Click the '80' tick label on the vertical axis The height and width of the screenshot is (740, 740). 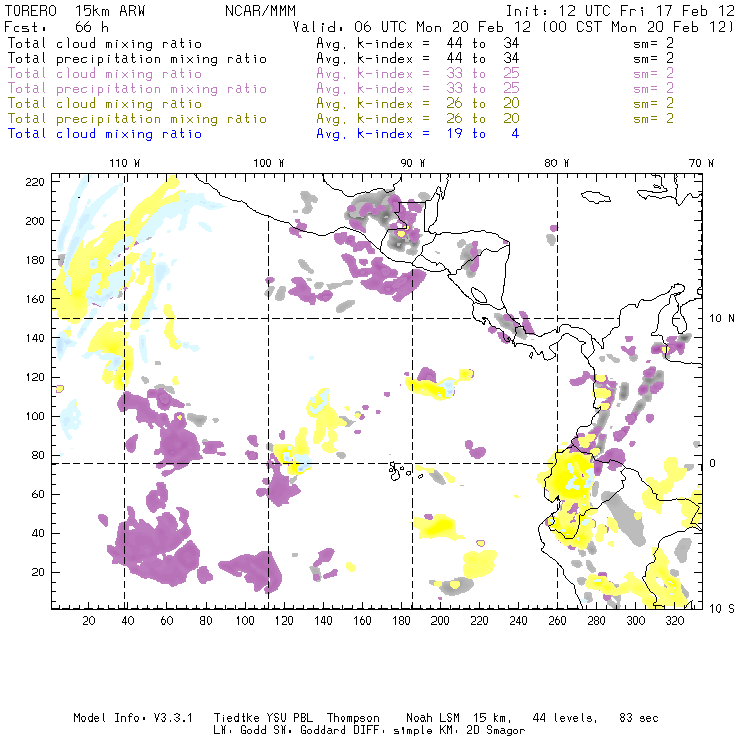coord(38,455)
